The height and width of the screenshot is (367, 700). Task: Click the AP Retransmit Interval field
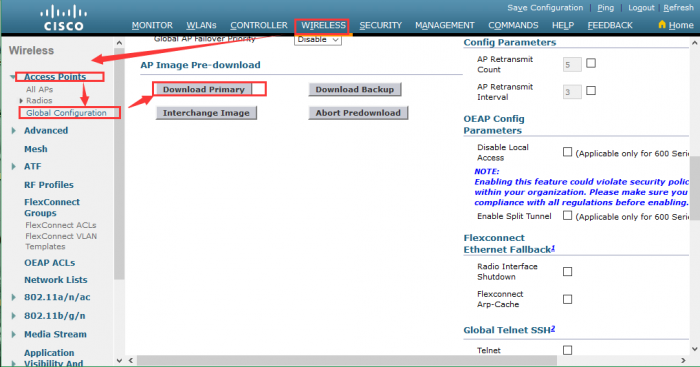tap(572, 92)
